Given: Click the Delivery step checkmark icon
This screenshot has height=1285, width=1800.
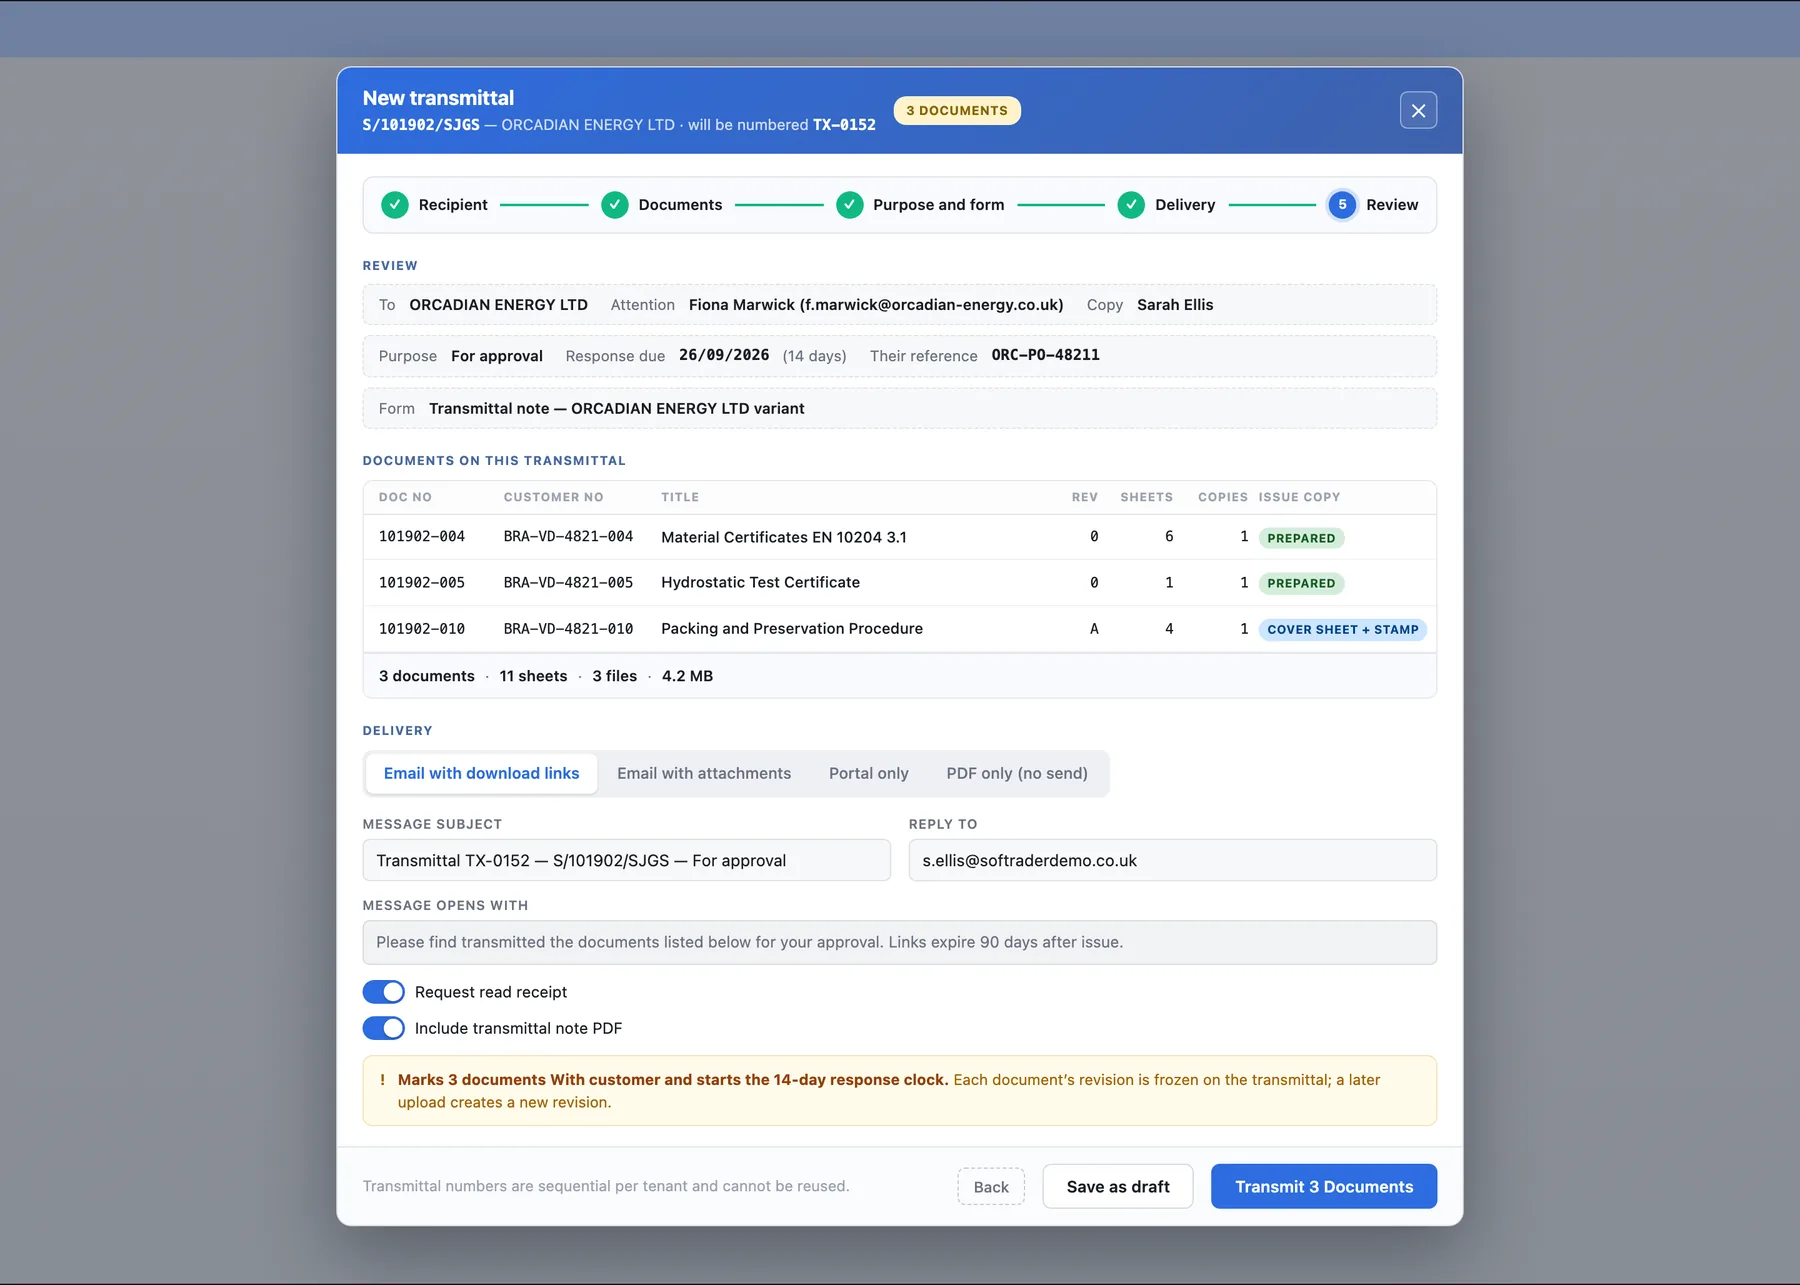Looking at the screenshot, I should click(1131, 205).
